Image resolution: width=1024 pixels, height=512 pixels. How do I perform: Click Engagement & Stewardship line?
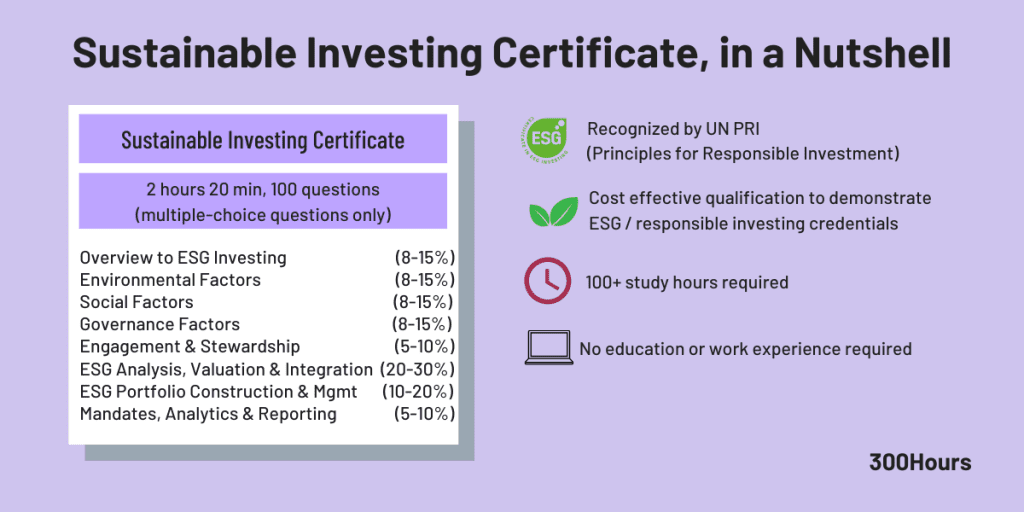pyautogui.click(x=190, y=346)
